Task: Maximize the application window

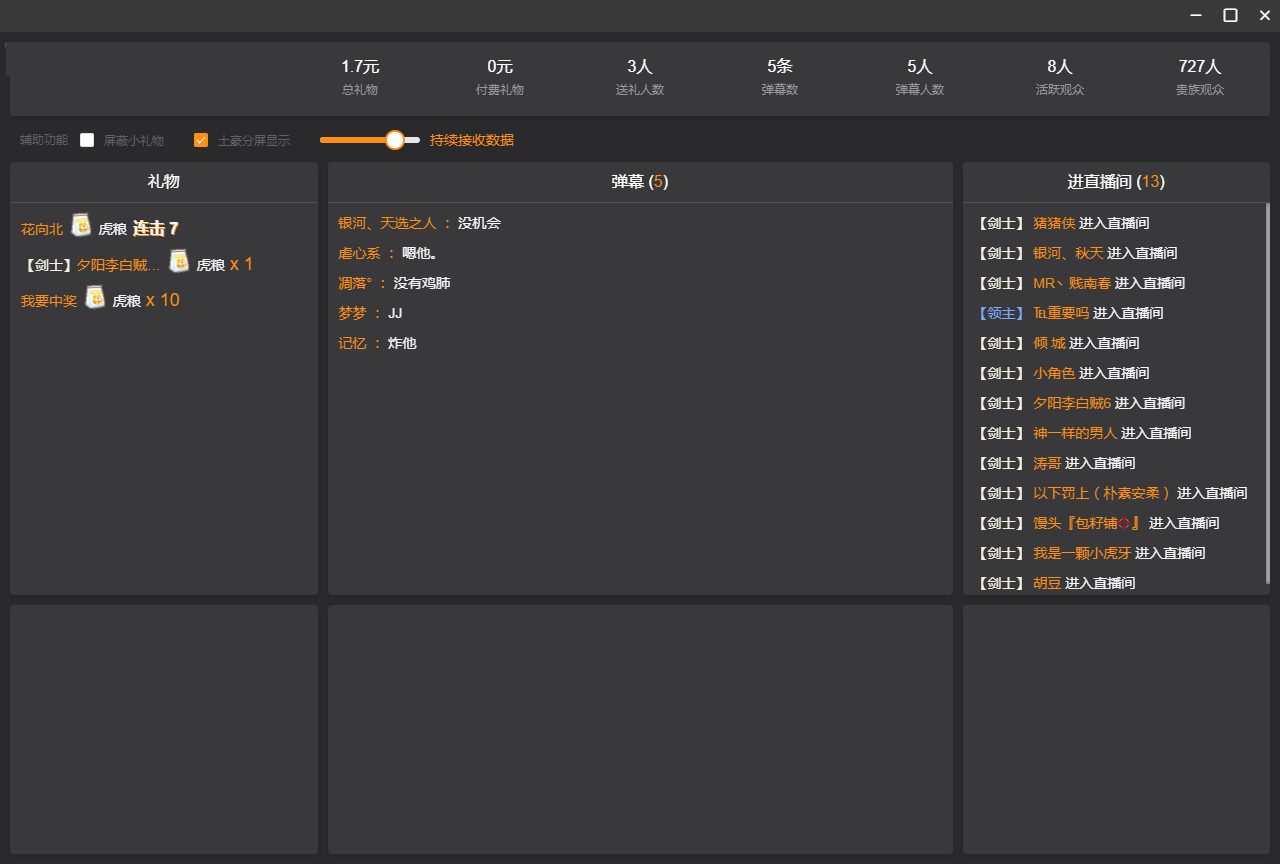Action: pos(1230,15)
